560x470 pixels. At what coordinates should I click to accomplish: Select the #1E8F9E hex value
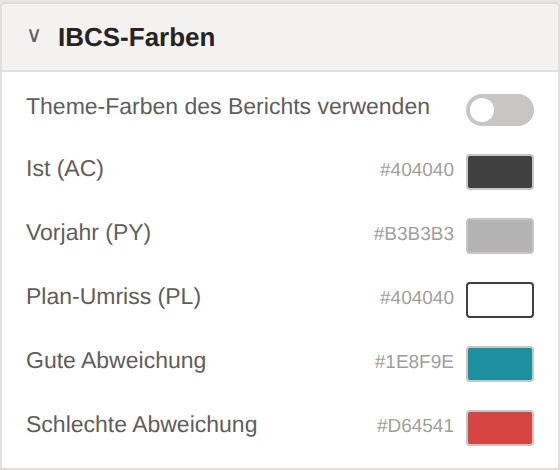(x=414, y=362)
